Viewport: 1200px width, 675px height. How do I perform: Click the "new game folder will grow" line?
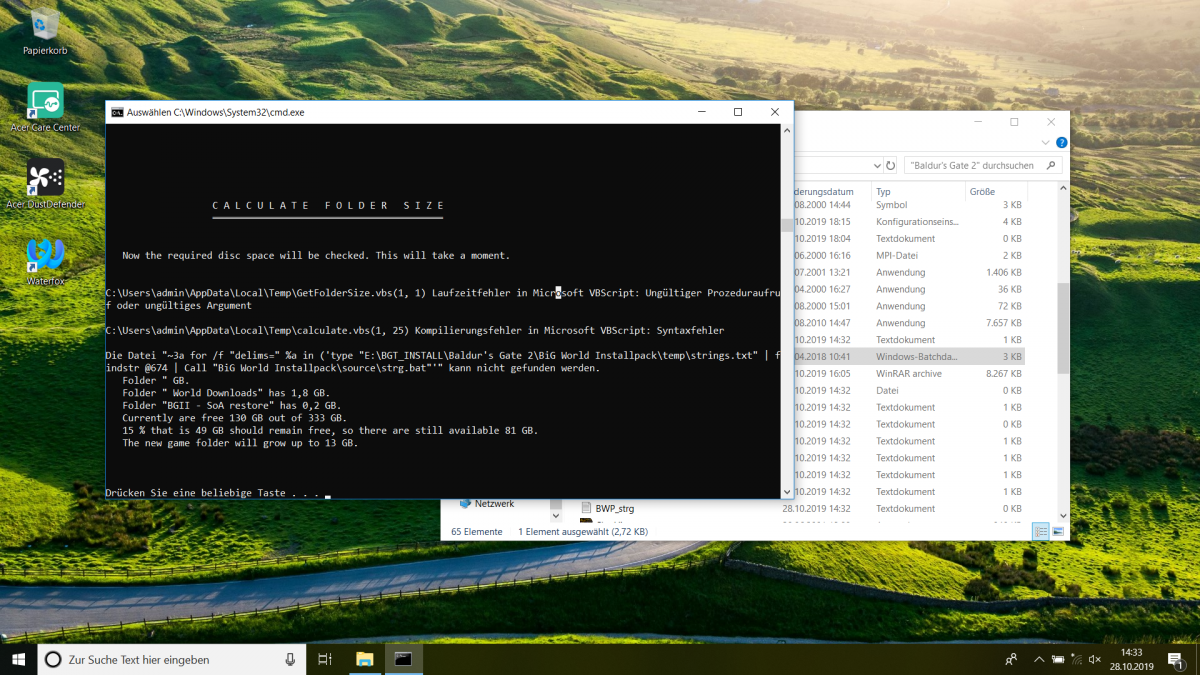click(x=240, y=443)
